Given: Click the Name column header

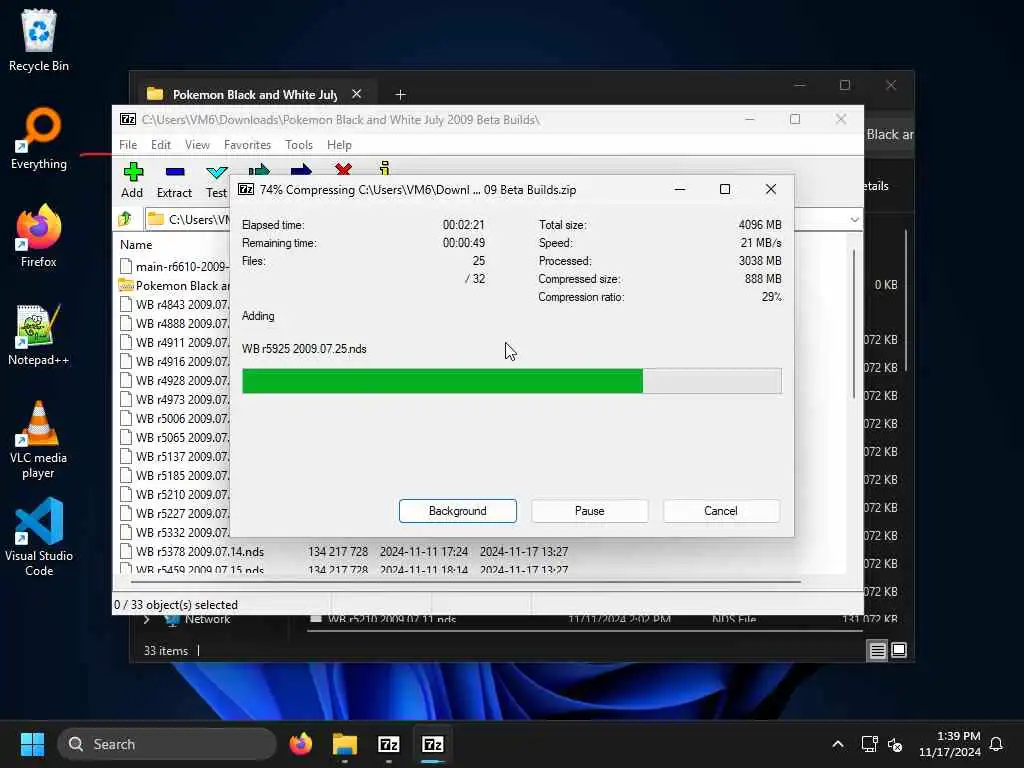Looking at the screenshot, I should [136, 245].
